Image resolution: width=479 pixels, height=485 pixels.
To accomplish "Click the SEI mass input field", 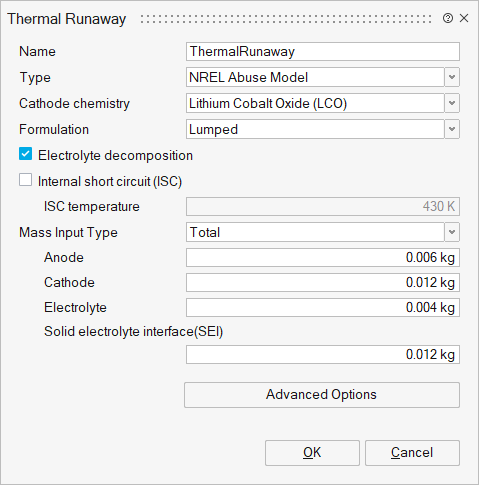I will [x=323, y=354].
